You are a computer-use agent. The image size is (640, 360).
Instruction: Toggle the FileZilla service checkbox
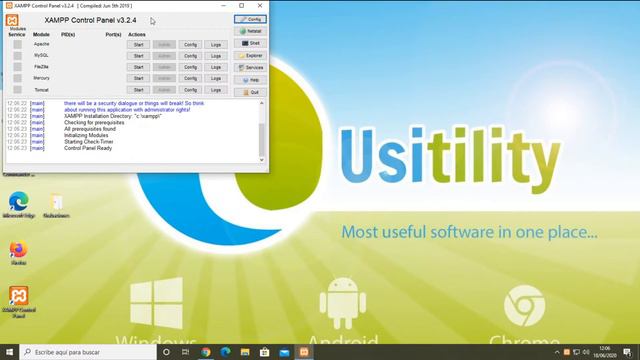pyautogui.click(x=17, y=67)
